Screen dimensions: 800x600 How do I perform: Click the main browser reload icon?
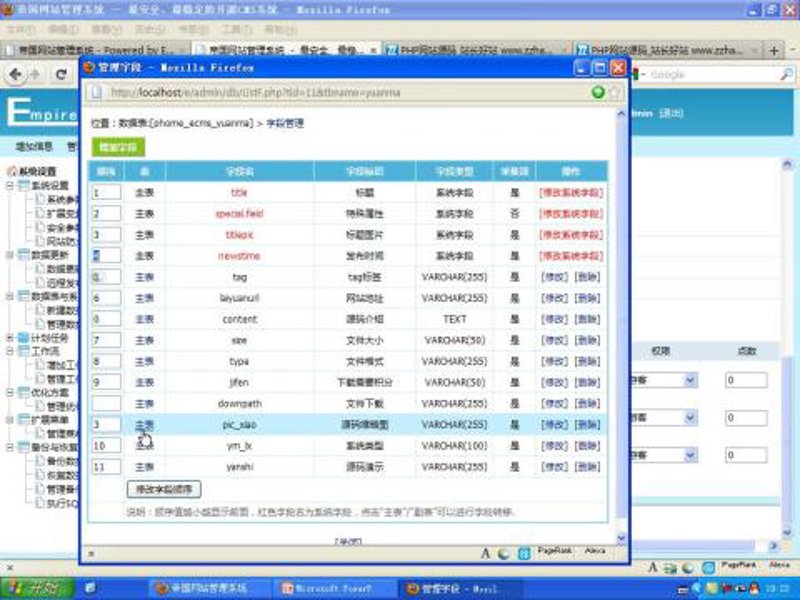pyautogui.click(x=61, y=74)
